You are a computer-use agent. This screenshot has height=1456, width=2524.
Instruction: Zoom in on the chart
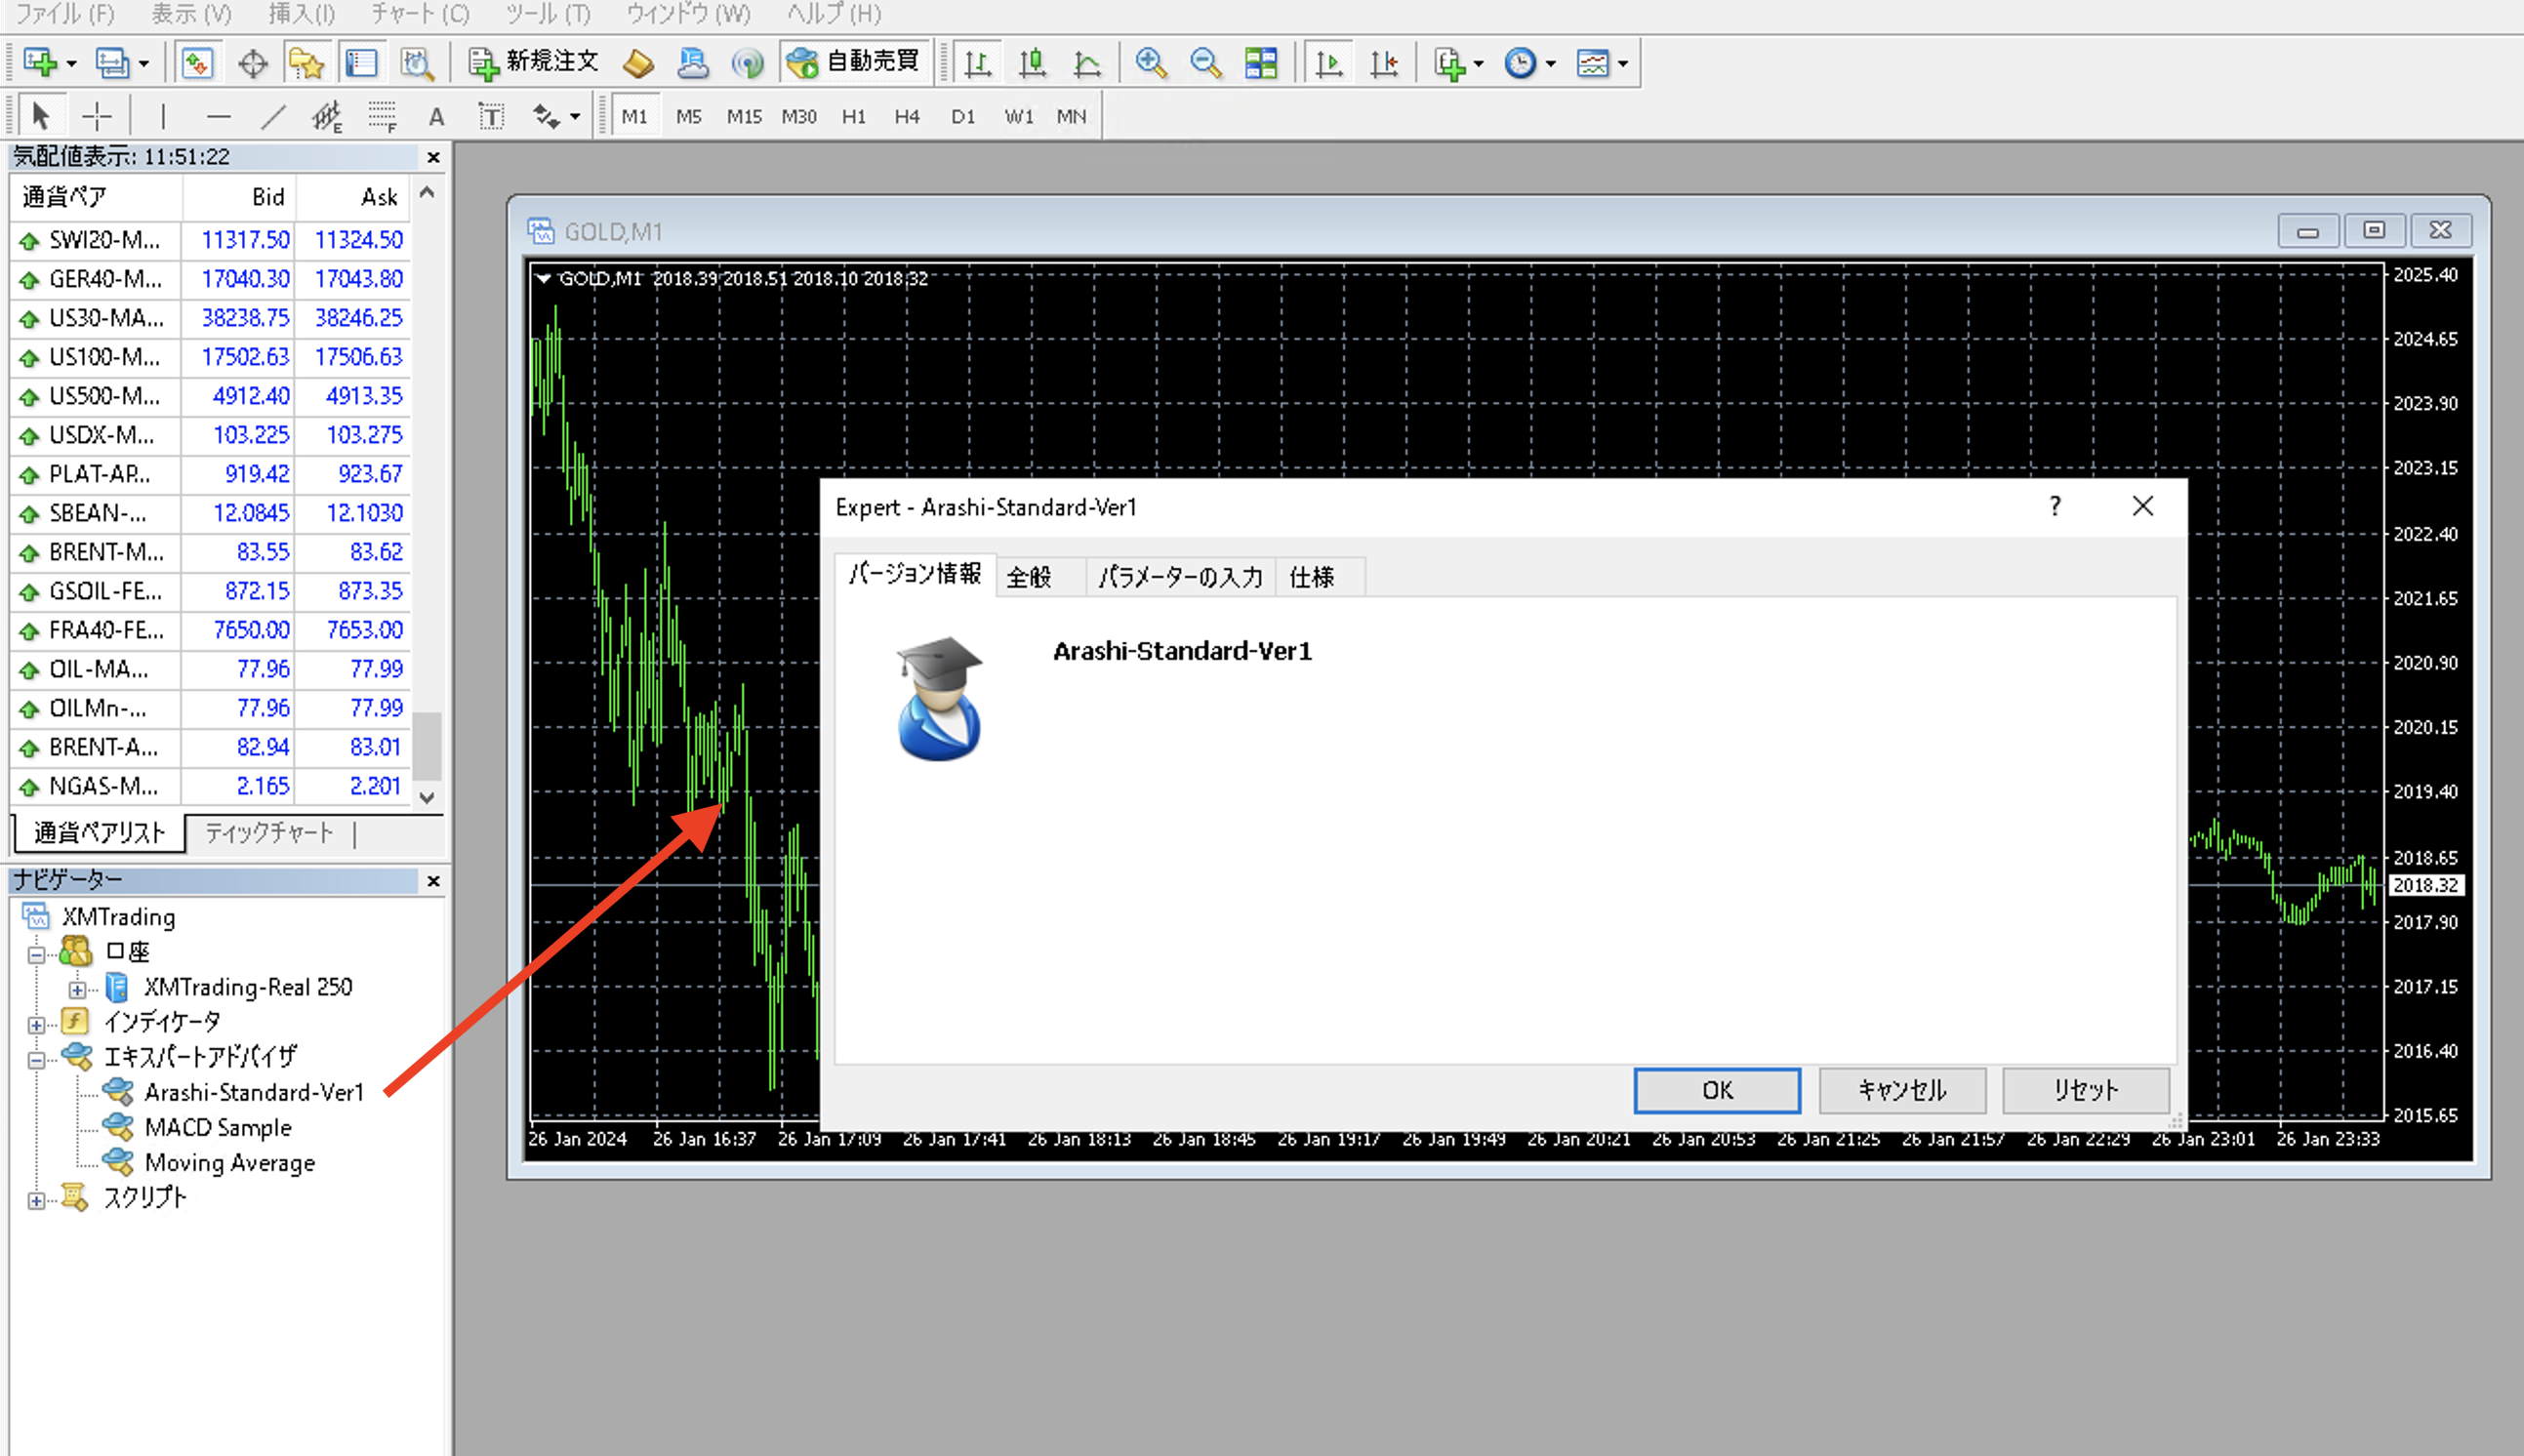pyautogui.click(x=1151, y=63)
